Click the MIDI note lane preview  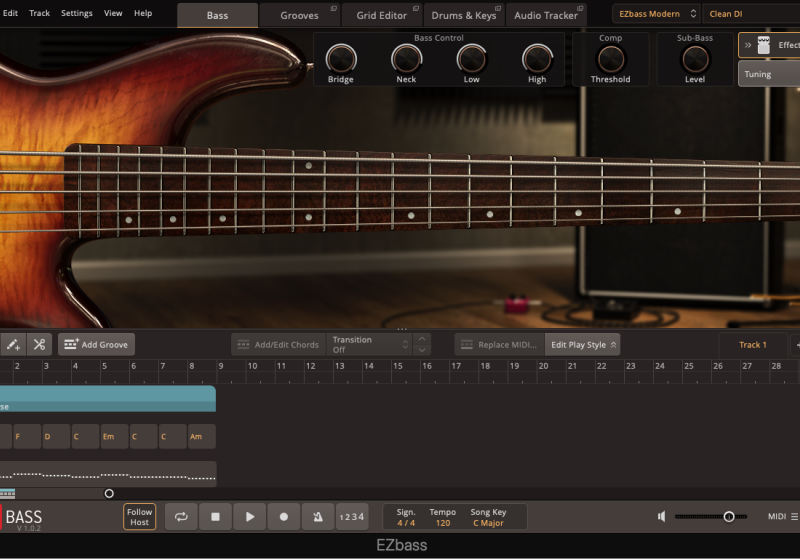pos(108,474)
